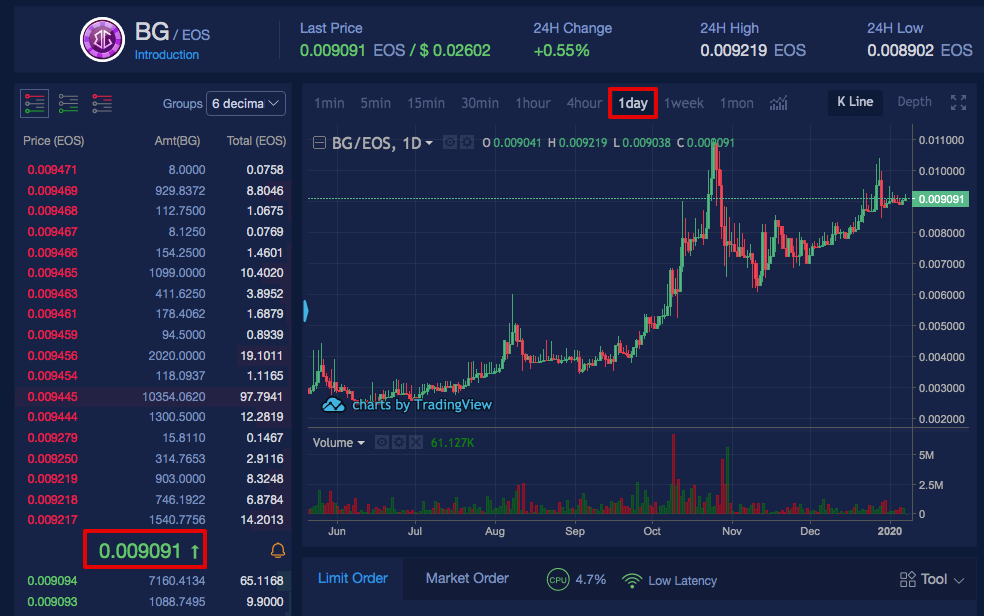Open the Introduction link
The width and height of the screenshot is (984, 616).
(x=166, y=55)
